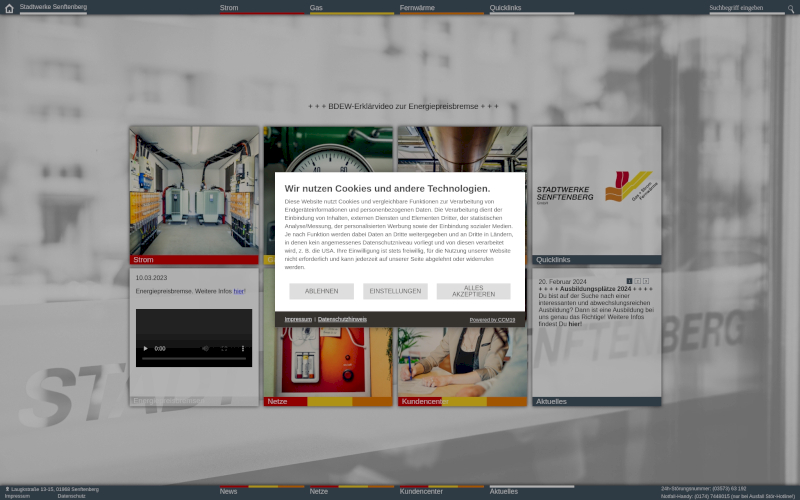Open the Strom menu in top navigation
800x500 pixels.
pos(229,8)
